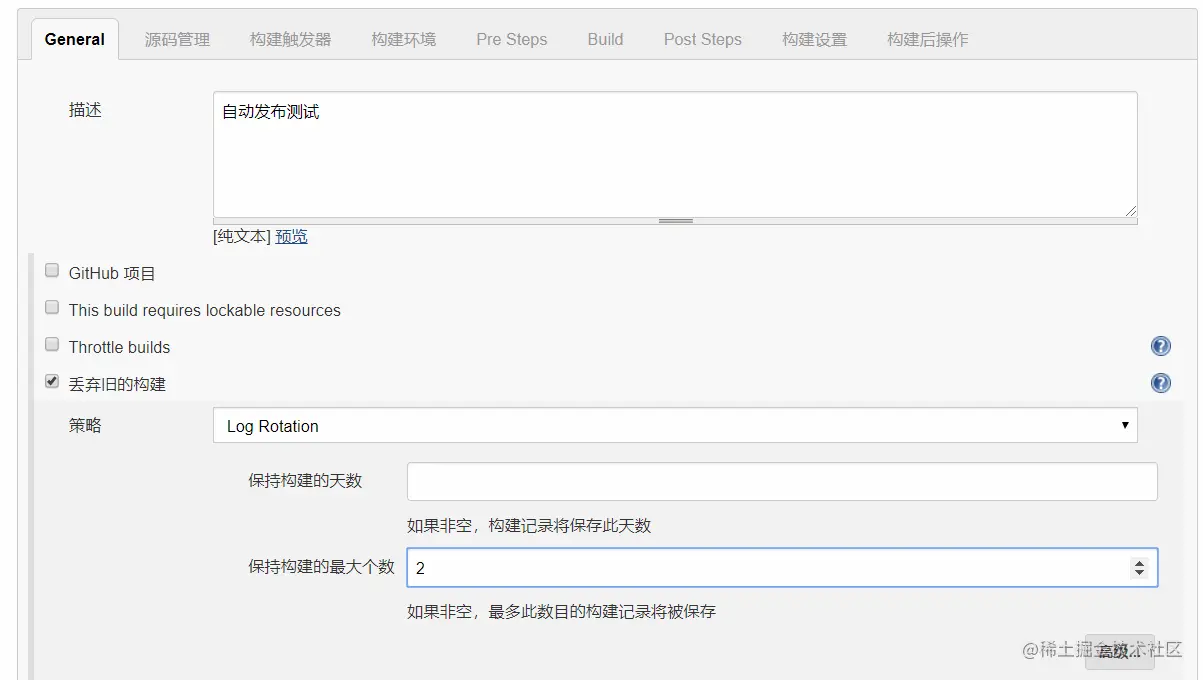Click the 预览 preview link
The width and height of the screenshot is (1203, 680).
click(x=292, y=237)
